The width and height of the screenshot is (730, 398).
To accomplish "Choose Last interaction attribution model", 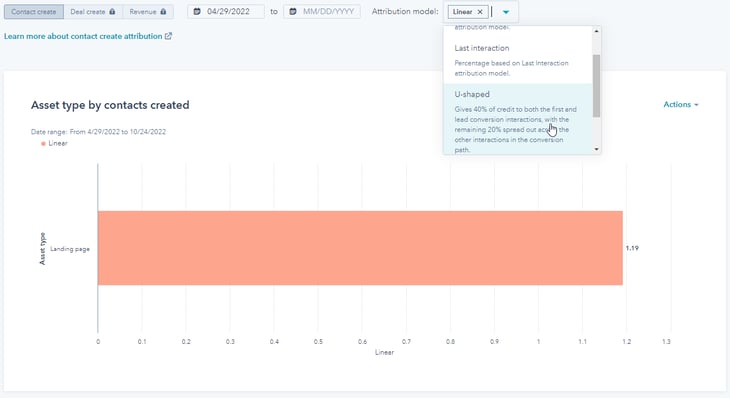I will [518, 60].
